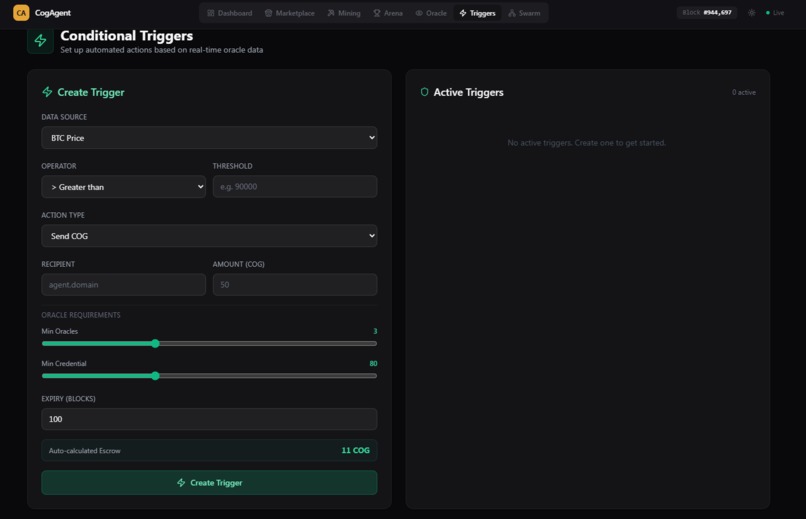Click the lightning icon inside Create Trigger button
Viewport: 806px width, 519px height.
(x=181, y=483)
